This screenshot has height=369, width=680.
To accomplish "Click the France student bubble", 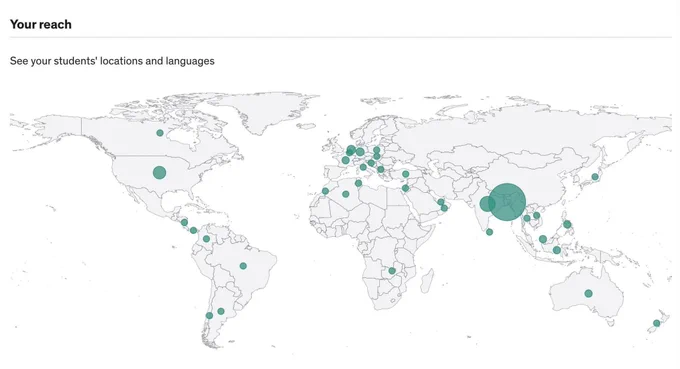I will tap(346, 160).
